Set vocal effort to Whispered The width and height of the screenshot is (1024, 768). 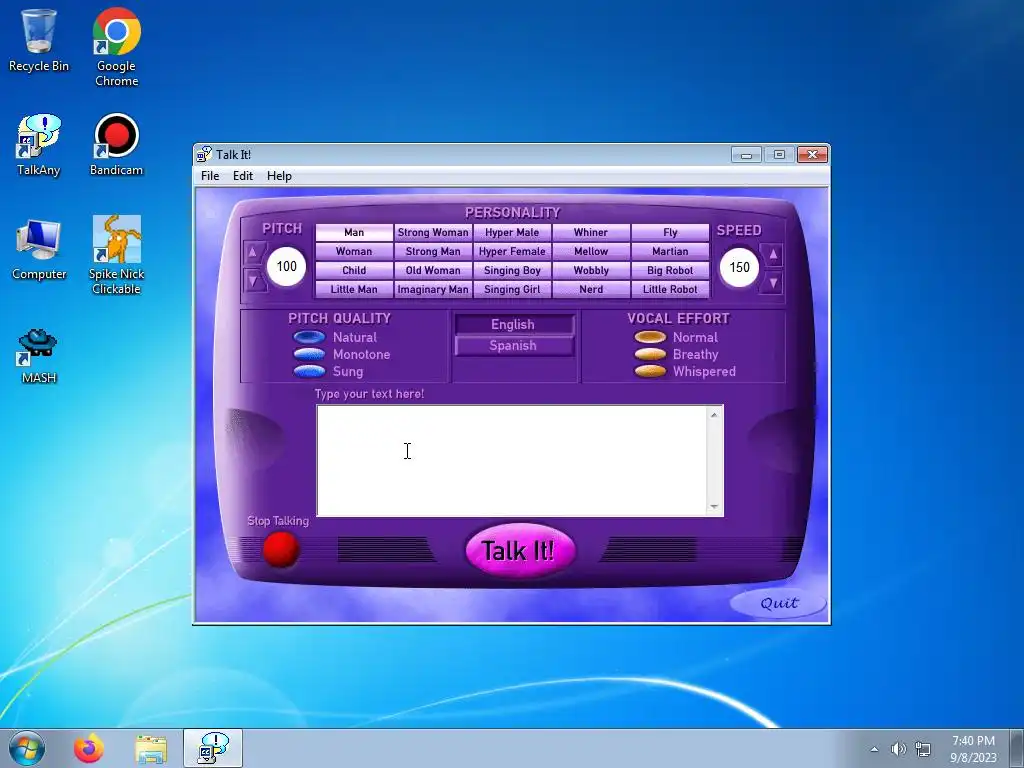click(x=650, y=372)
